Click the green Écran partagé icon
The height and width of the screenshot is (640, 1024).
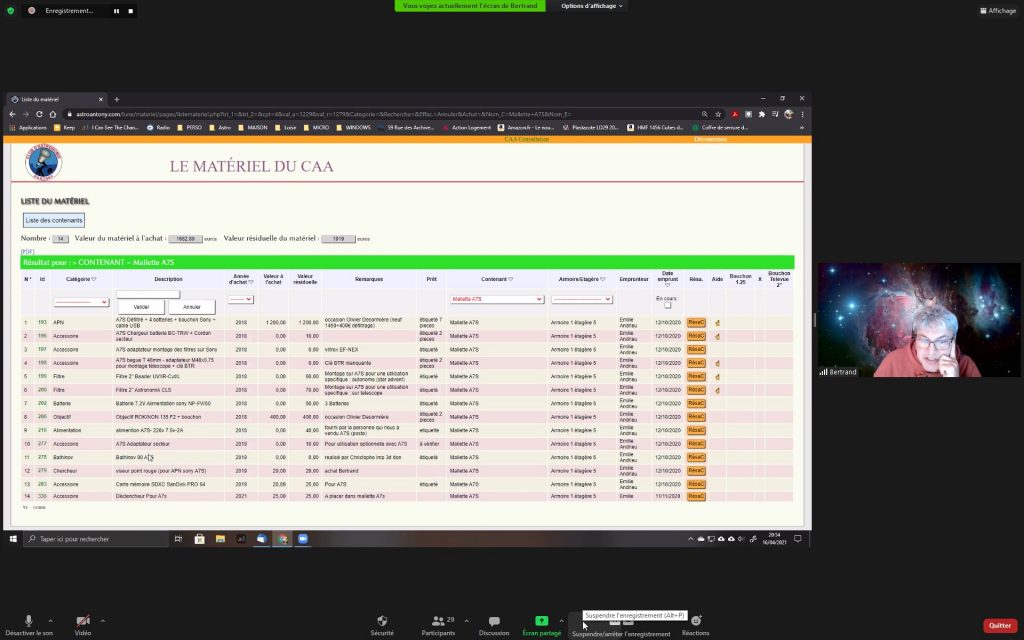point(541,620)
